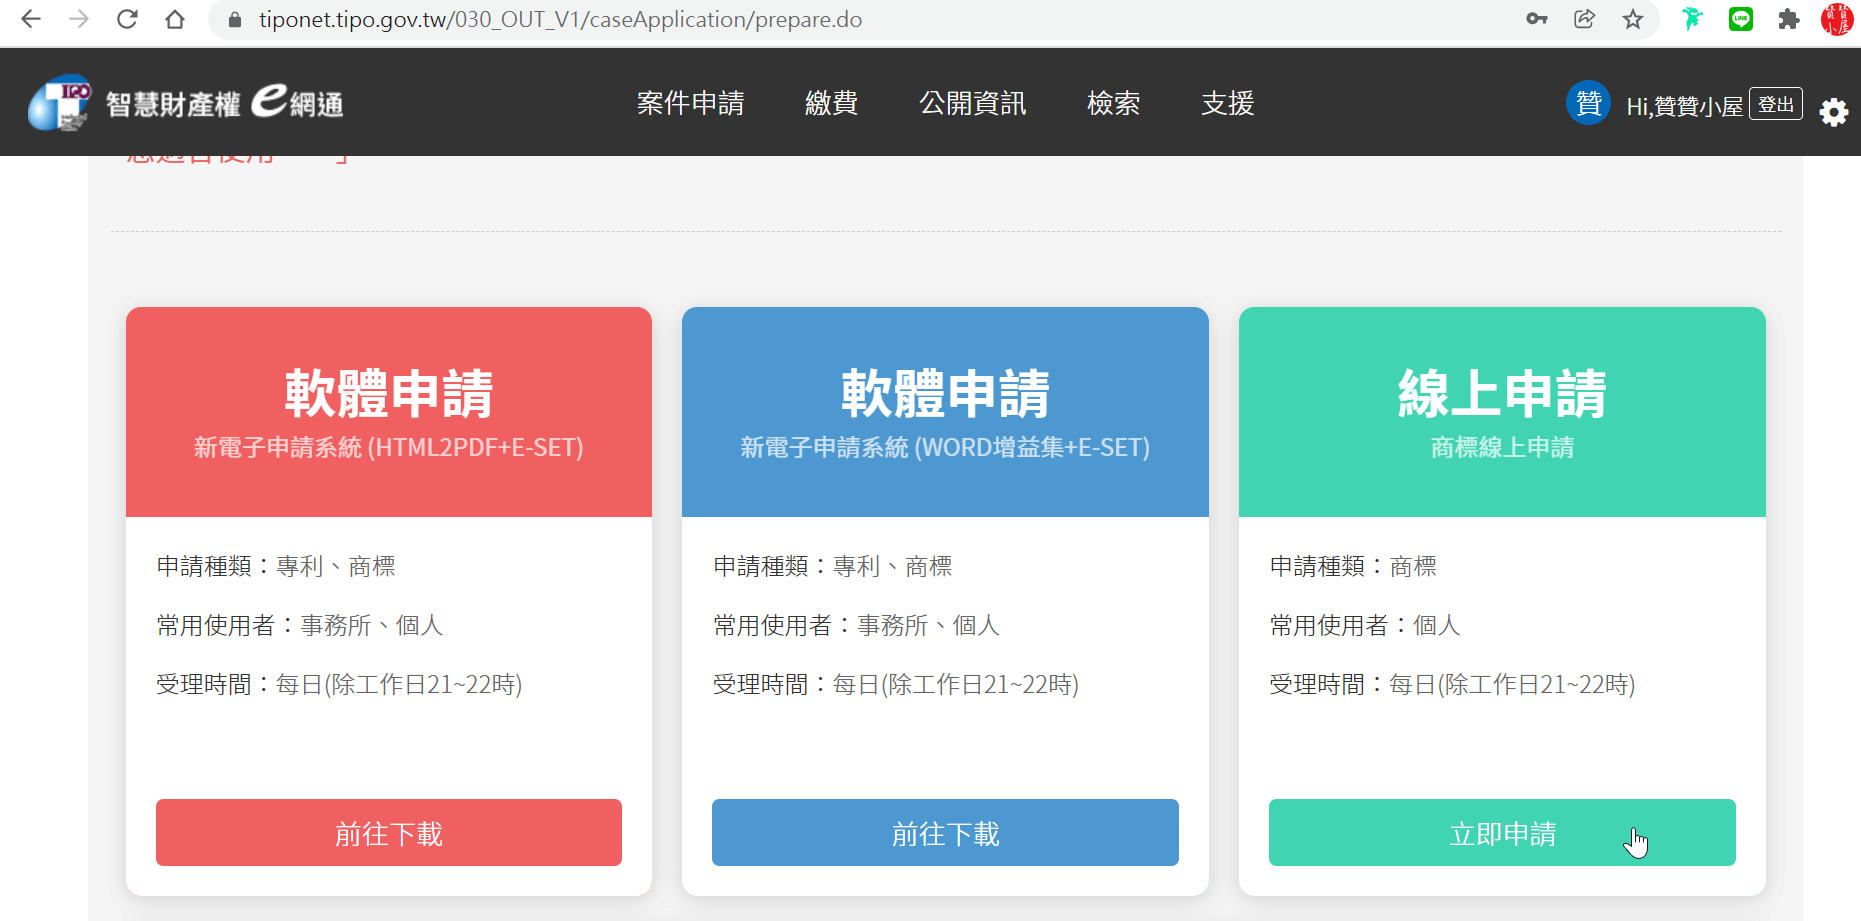This screenshot has height=921, width=1861.
Task: Open the 公開資訊 menu
Action: point(973,103)
